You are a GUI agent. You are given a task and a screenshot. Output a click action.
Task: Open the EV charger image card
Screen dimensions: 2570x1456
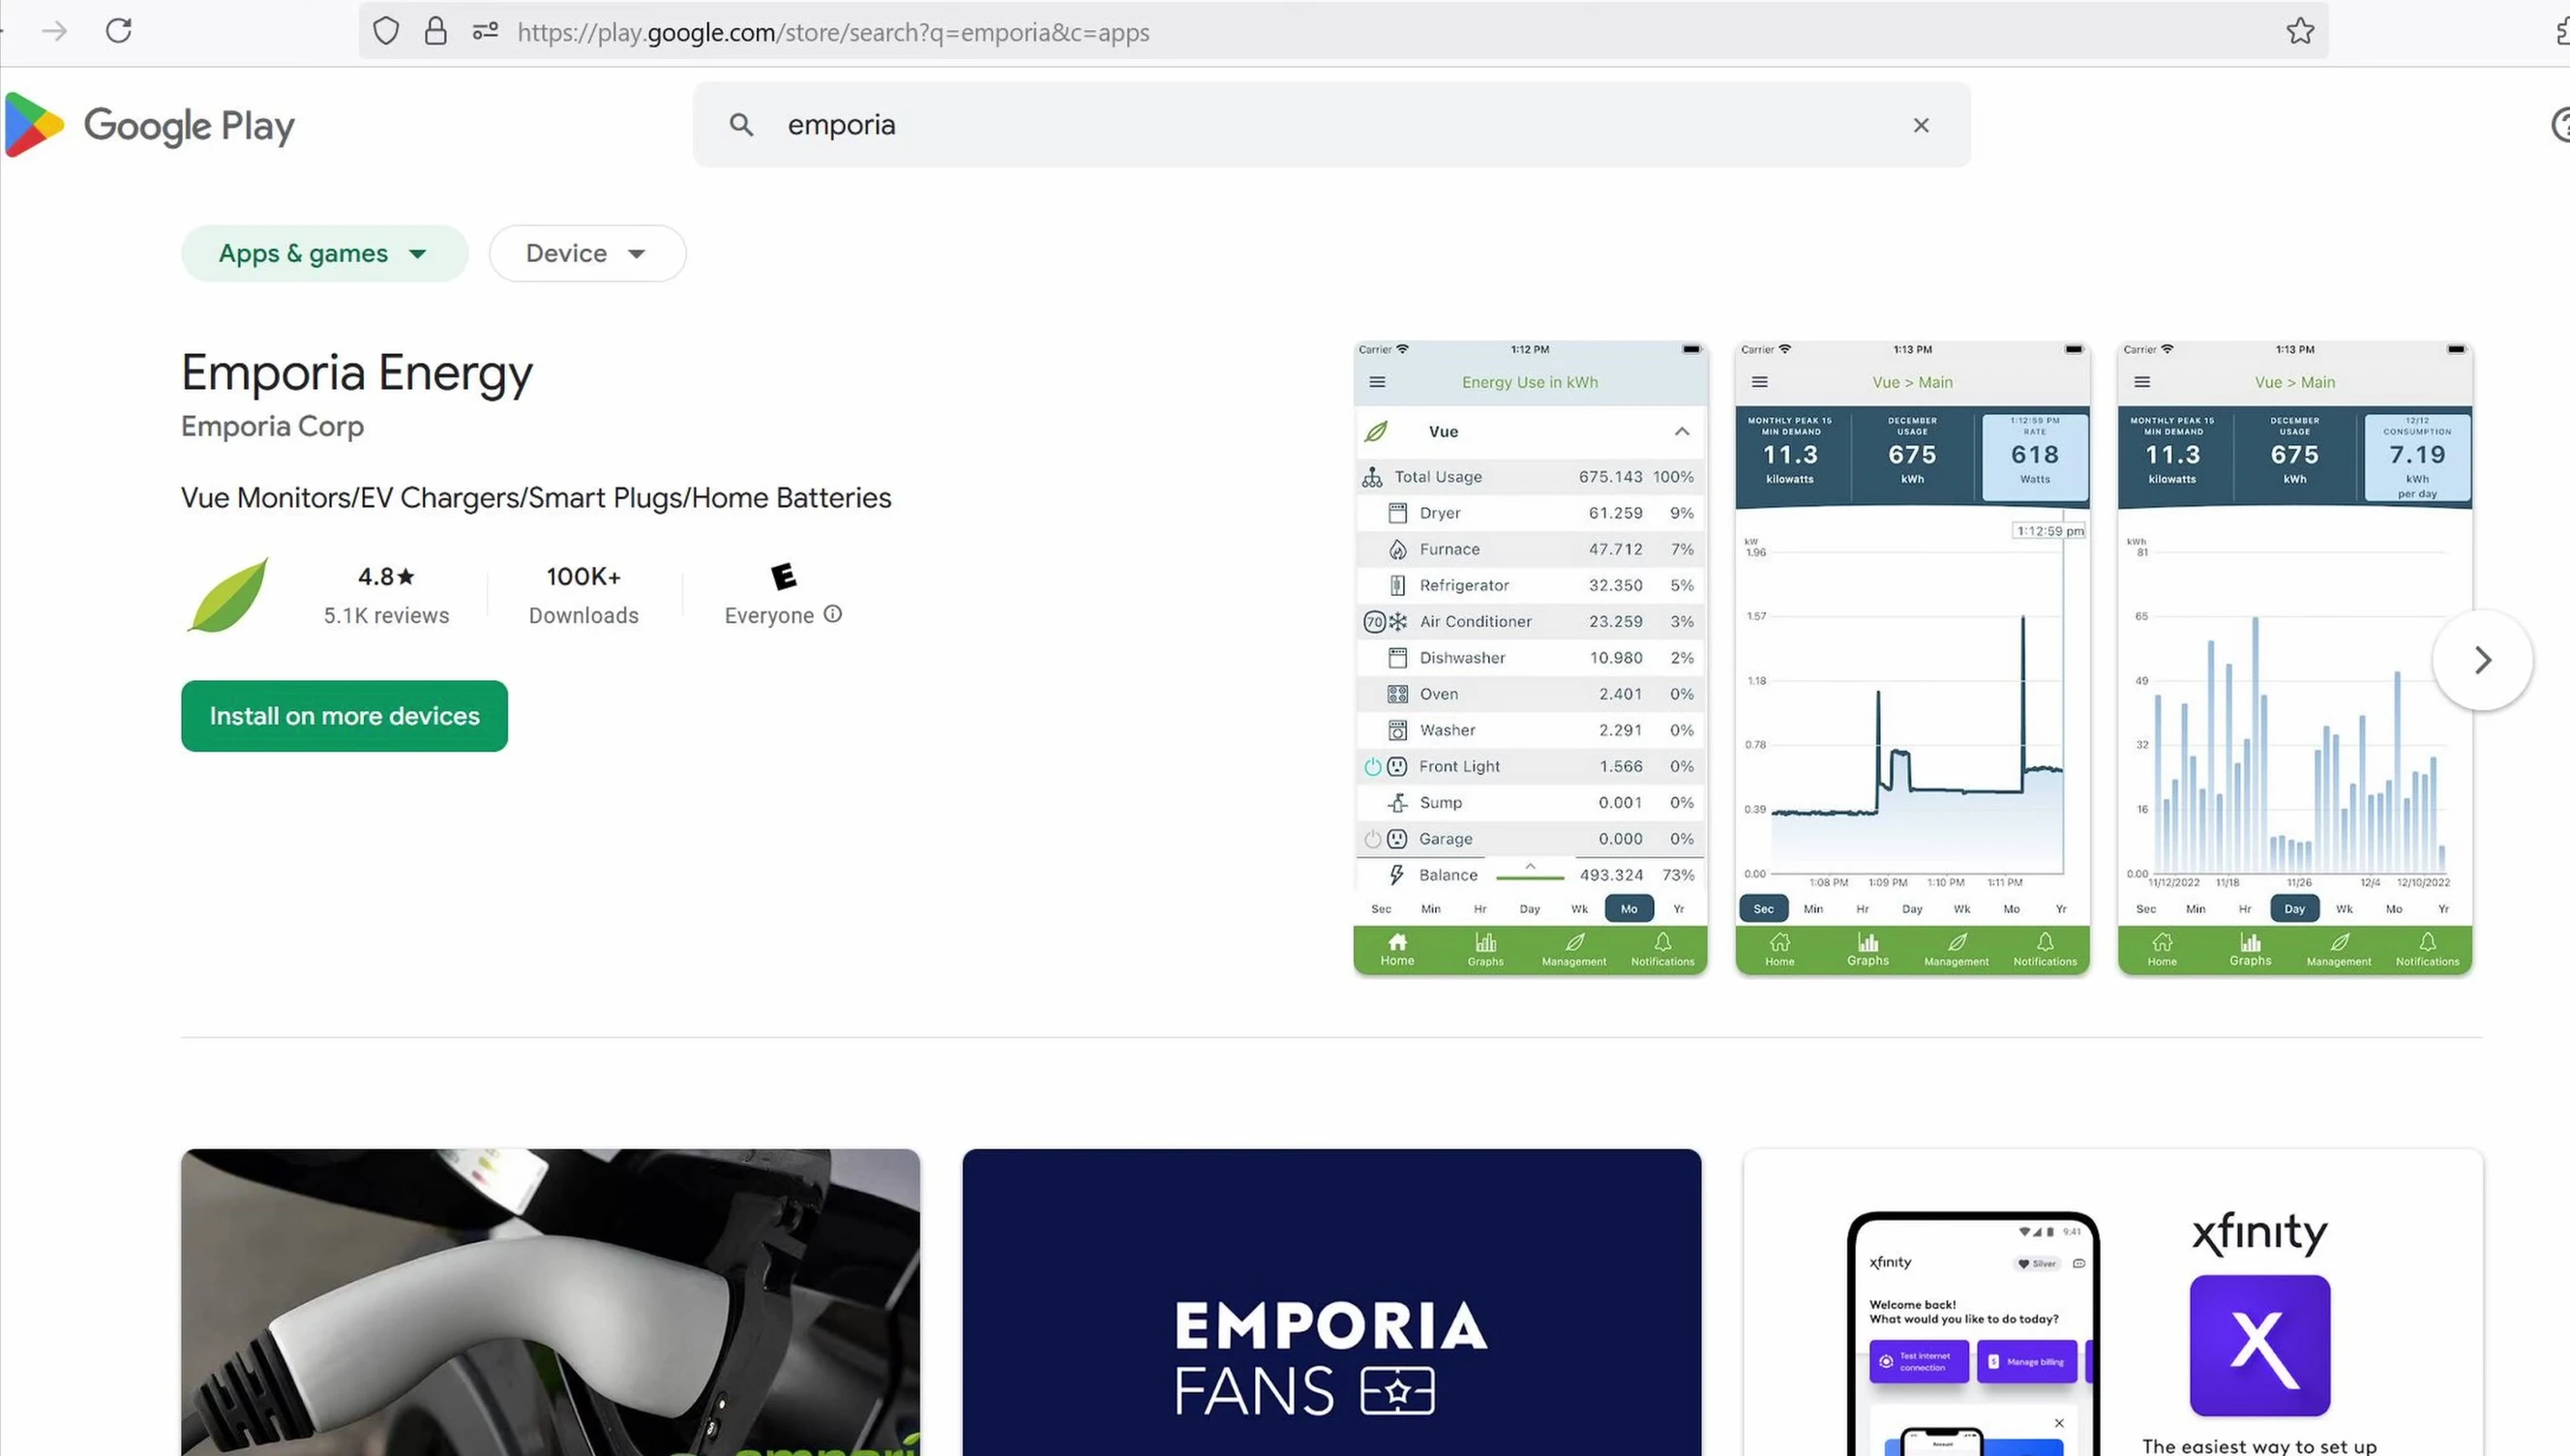click(550, 1302)
